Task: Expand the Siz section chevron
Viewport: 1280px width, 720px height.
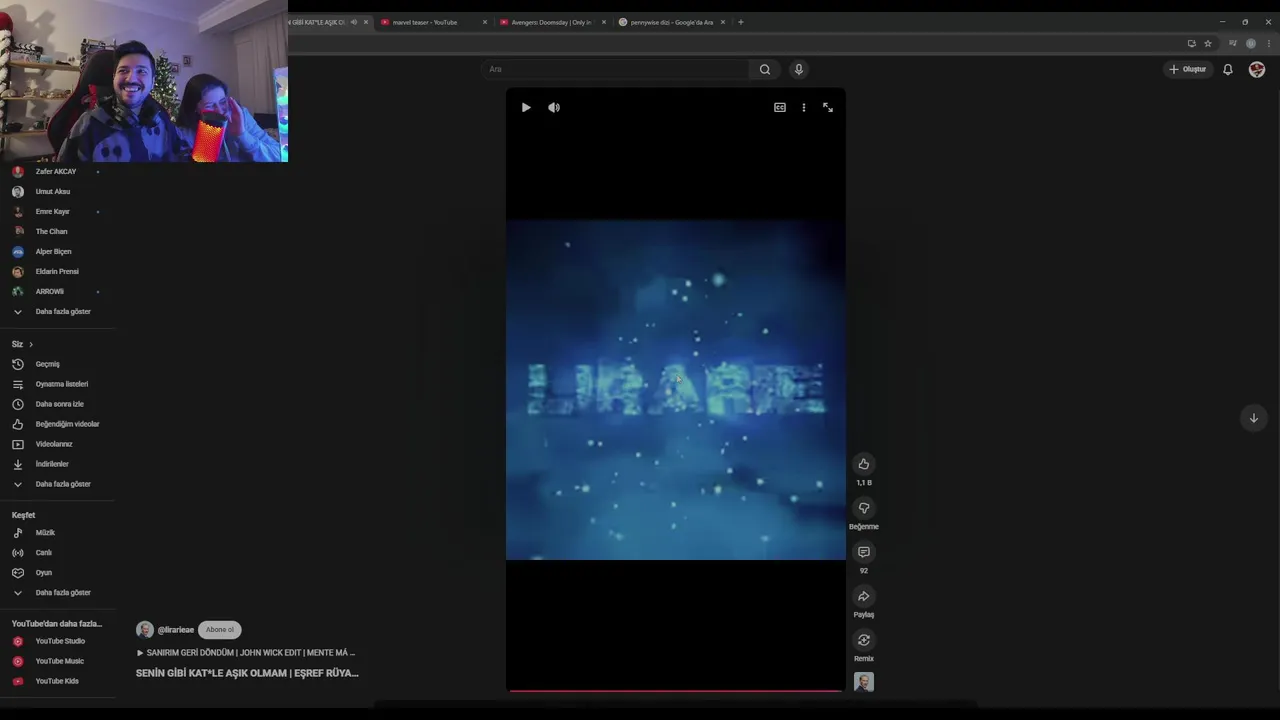Action: [x=31, y=344]
